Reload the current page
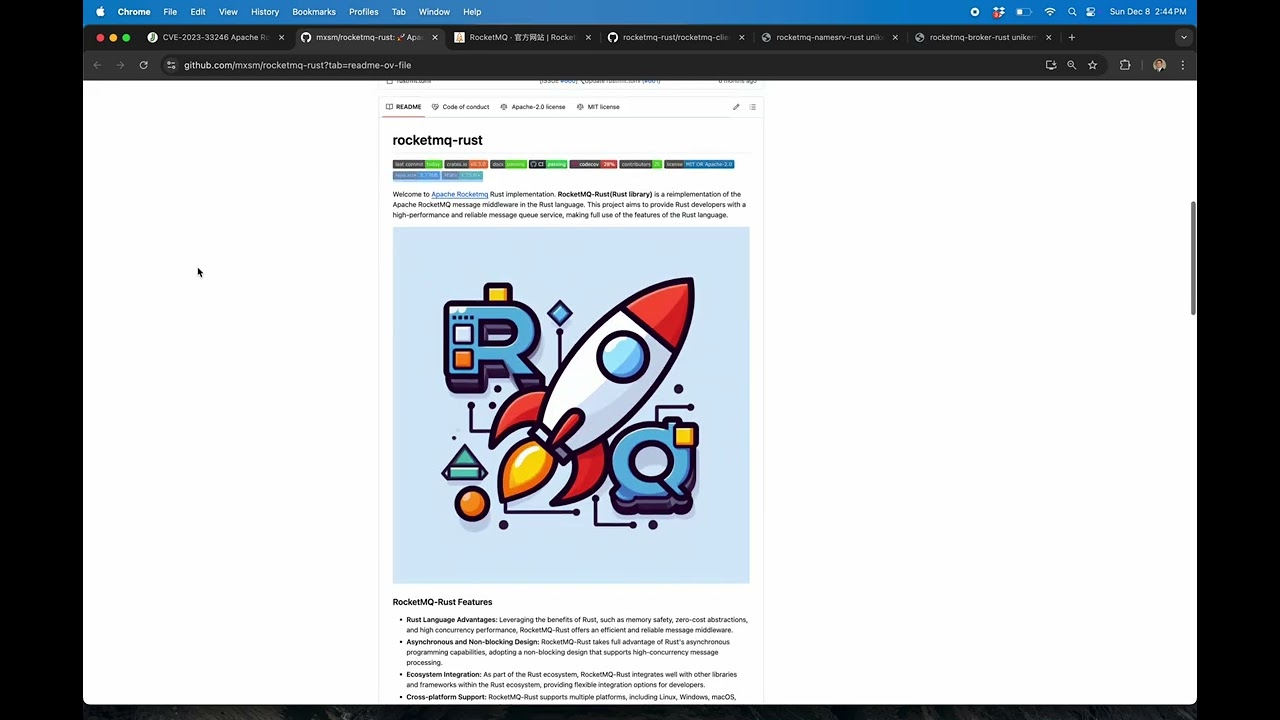Viewport: 1280px width, 720px height. tap(143, 65)
